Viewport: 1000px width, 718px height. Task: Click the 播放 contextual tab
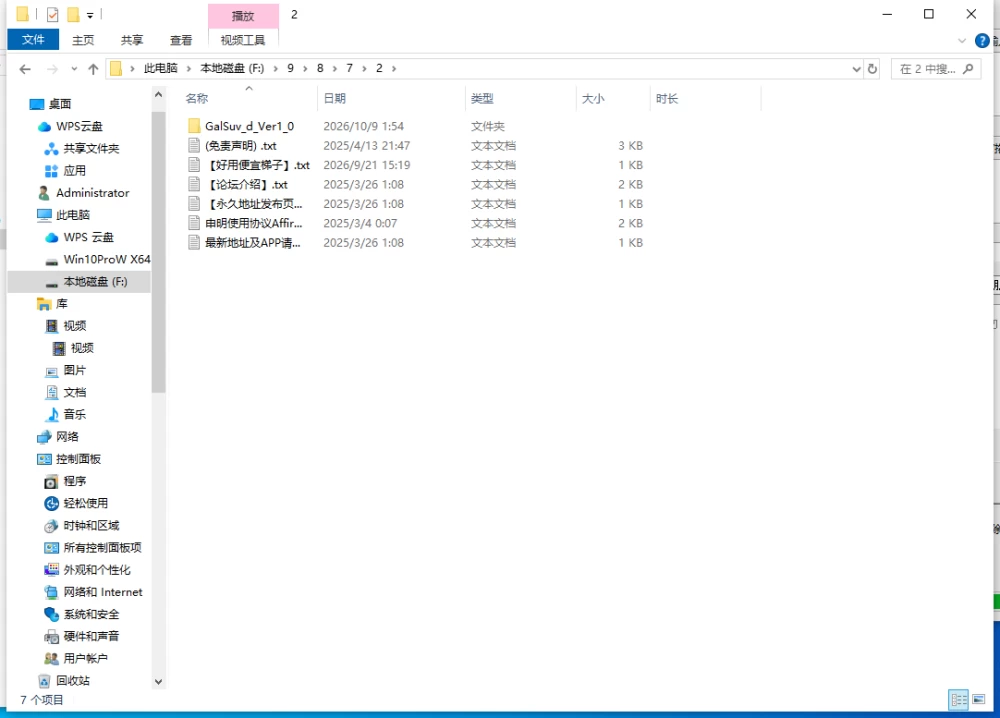tap(243, 16)
